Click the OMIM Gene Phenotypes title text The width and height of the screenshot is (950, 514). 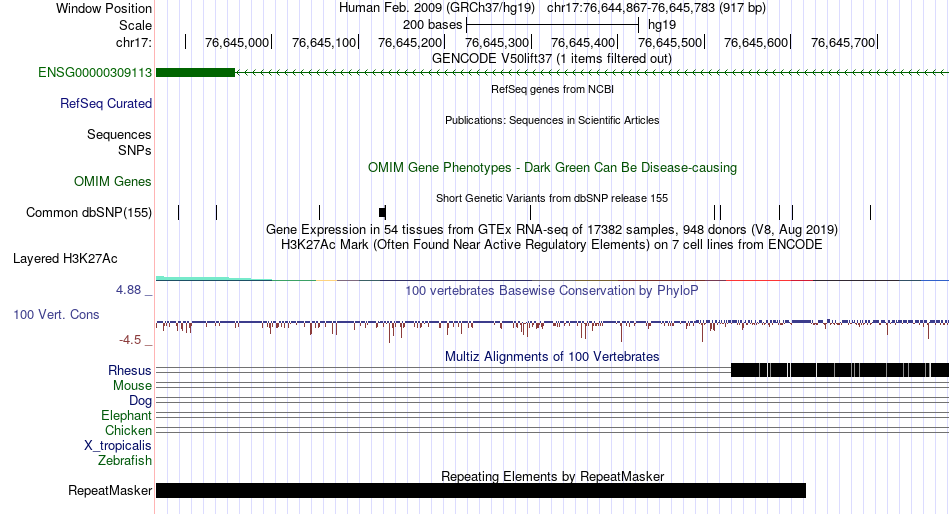[x=552, y=168]
